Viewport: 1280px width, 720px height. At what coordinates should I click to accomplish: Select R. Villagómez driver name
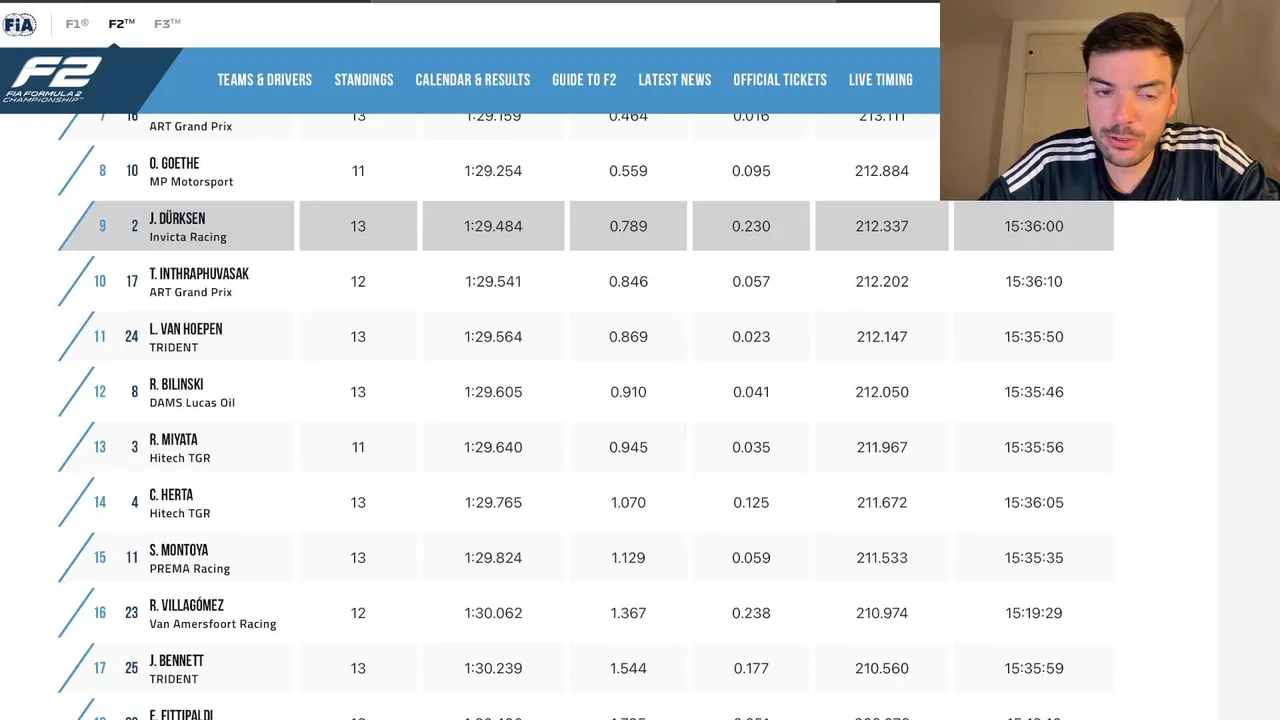[186, 605]
